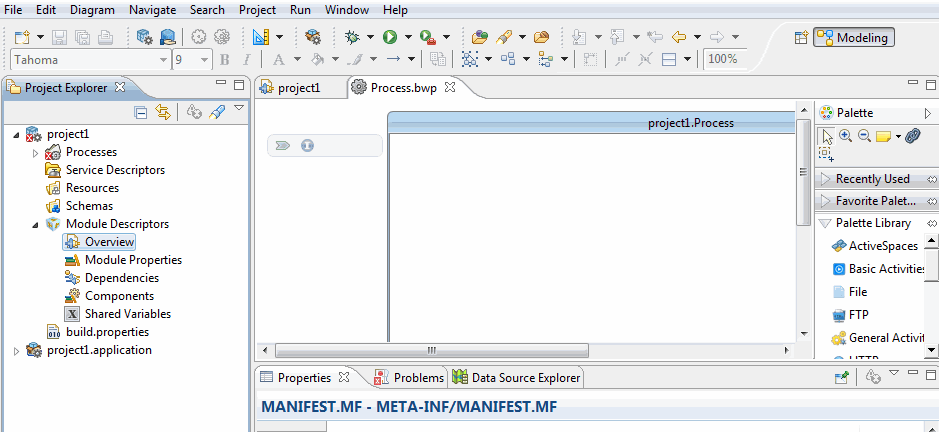939x432 pixels.
Task: Click the New wizard toolbar icon
Action: [x=22, y=37]
